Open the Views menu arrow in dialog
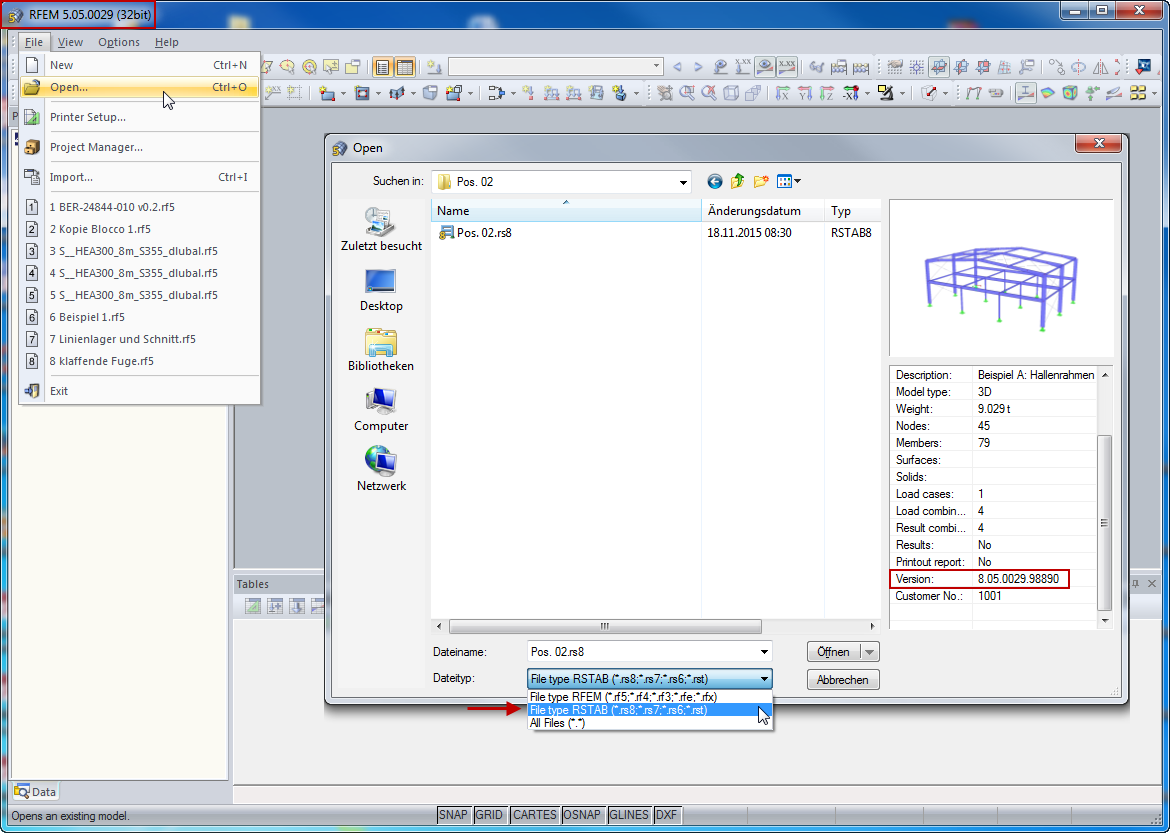This screenshot has width=1170, height=833. 797,181
